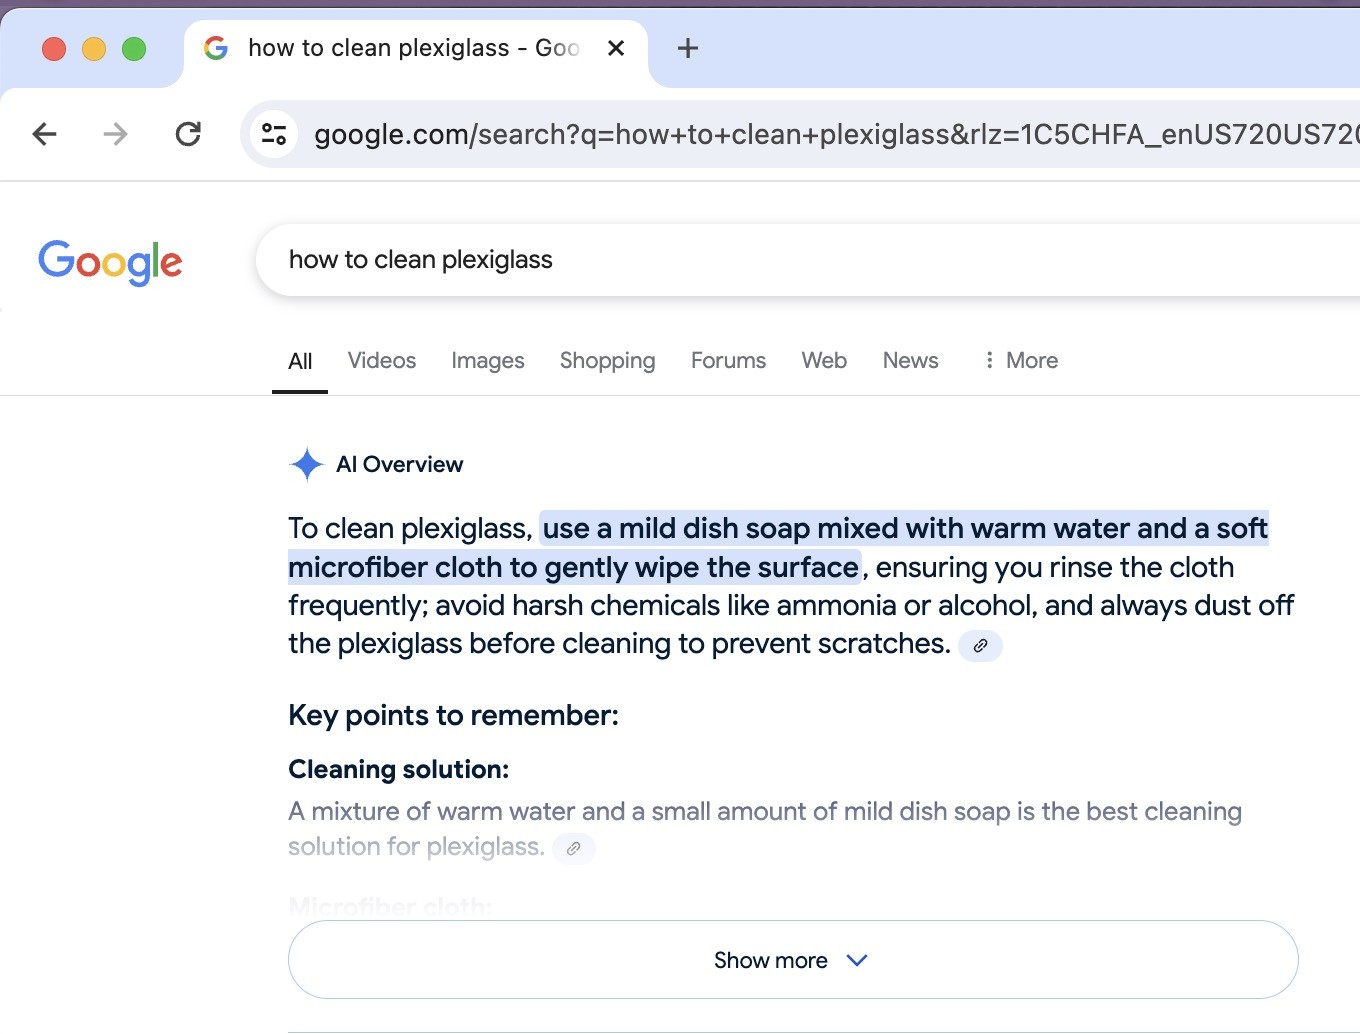Open a new browser tab

(x=688, y=48)
